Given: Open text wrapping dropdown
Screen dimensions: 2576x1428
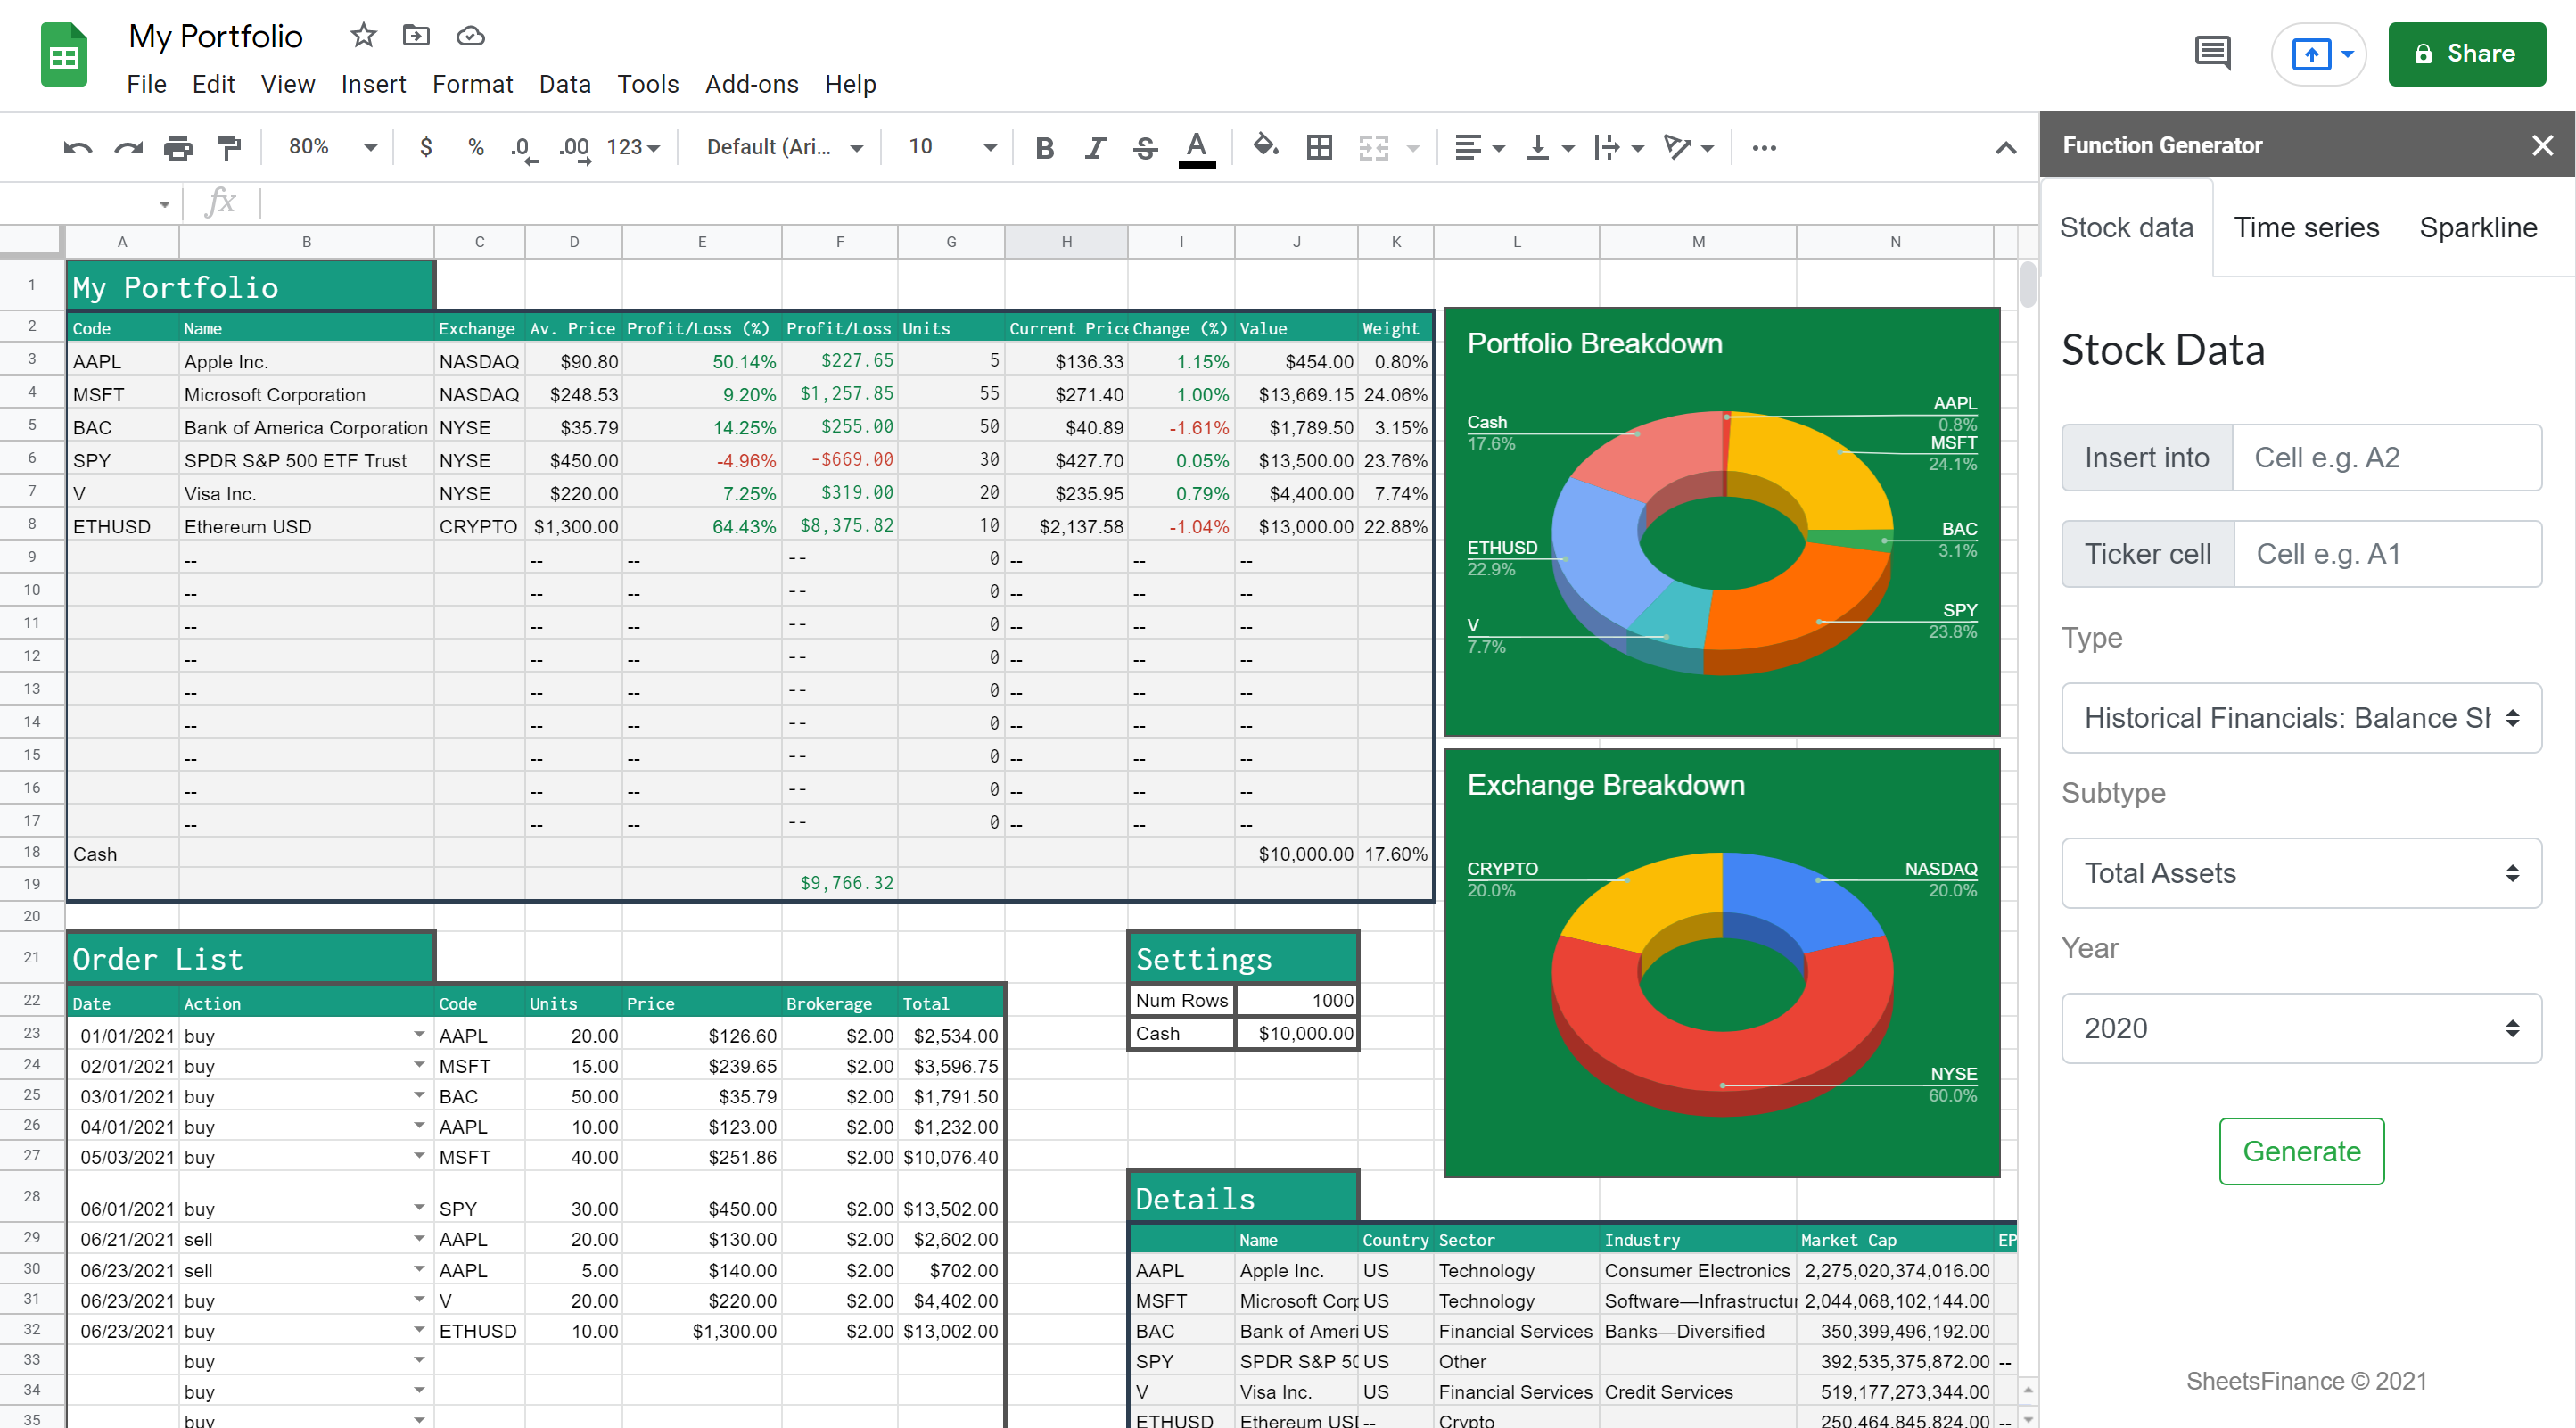Looking at the screenshot, I should click(x=1619, y=148).
